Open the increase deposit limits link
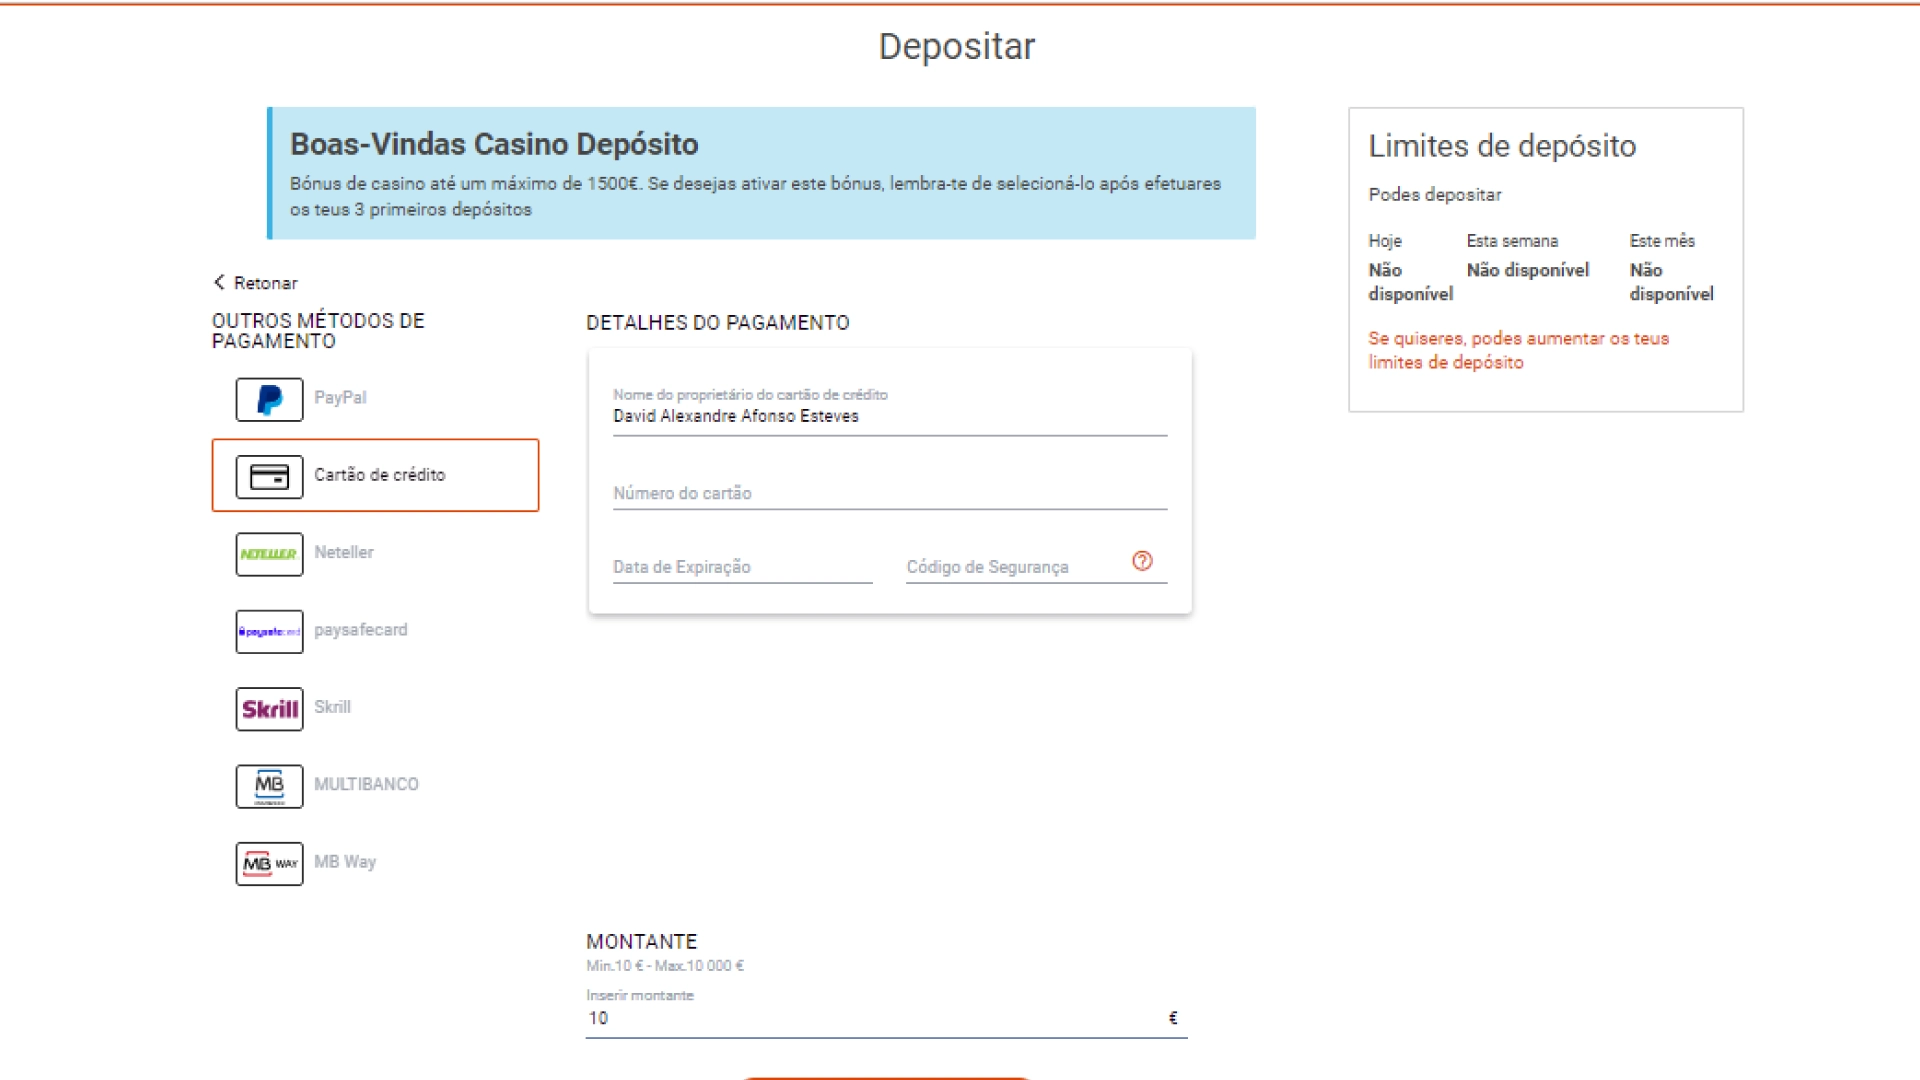 coord(1518,350)
